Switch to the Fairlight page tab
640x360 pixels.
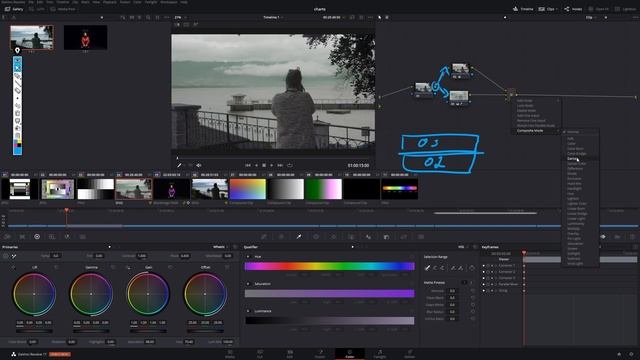[x=380, y=354]
